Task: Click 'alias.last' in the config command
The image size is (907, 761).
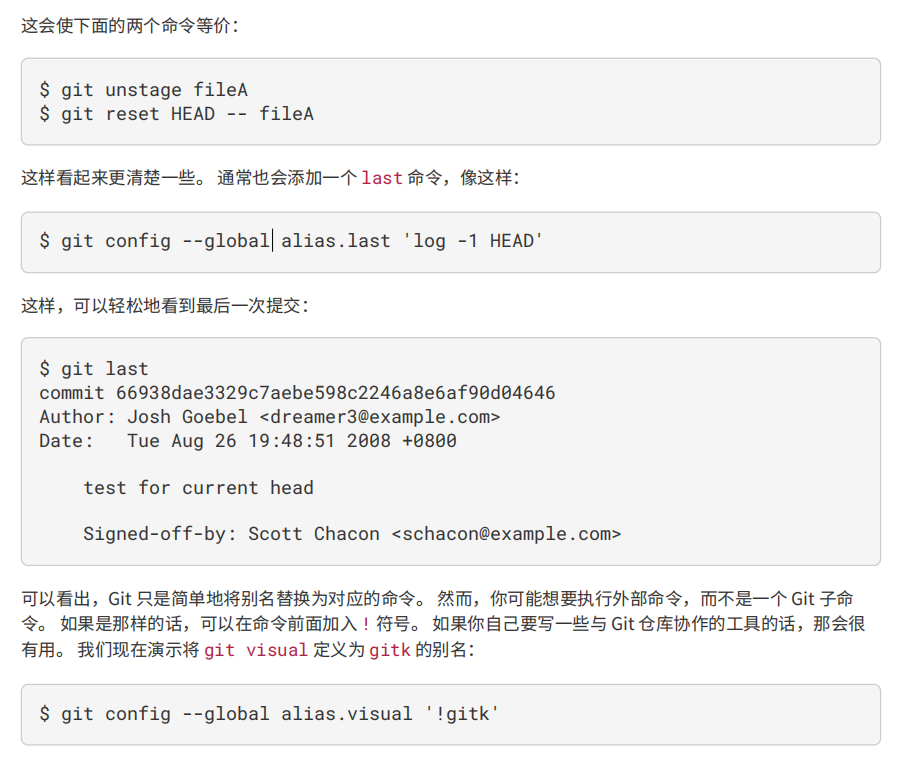Action: (x=335, y=241)
